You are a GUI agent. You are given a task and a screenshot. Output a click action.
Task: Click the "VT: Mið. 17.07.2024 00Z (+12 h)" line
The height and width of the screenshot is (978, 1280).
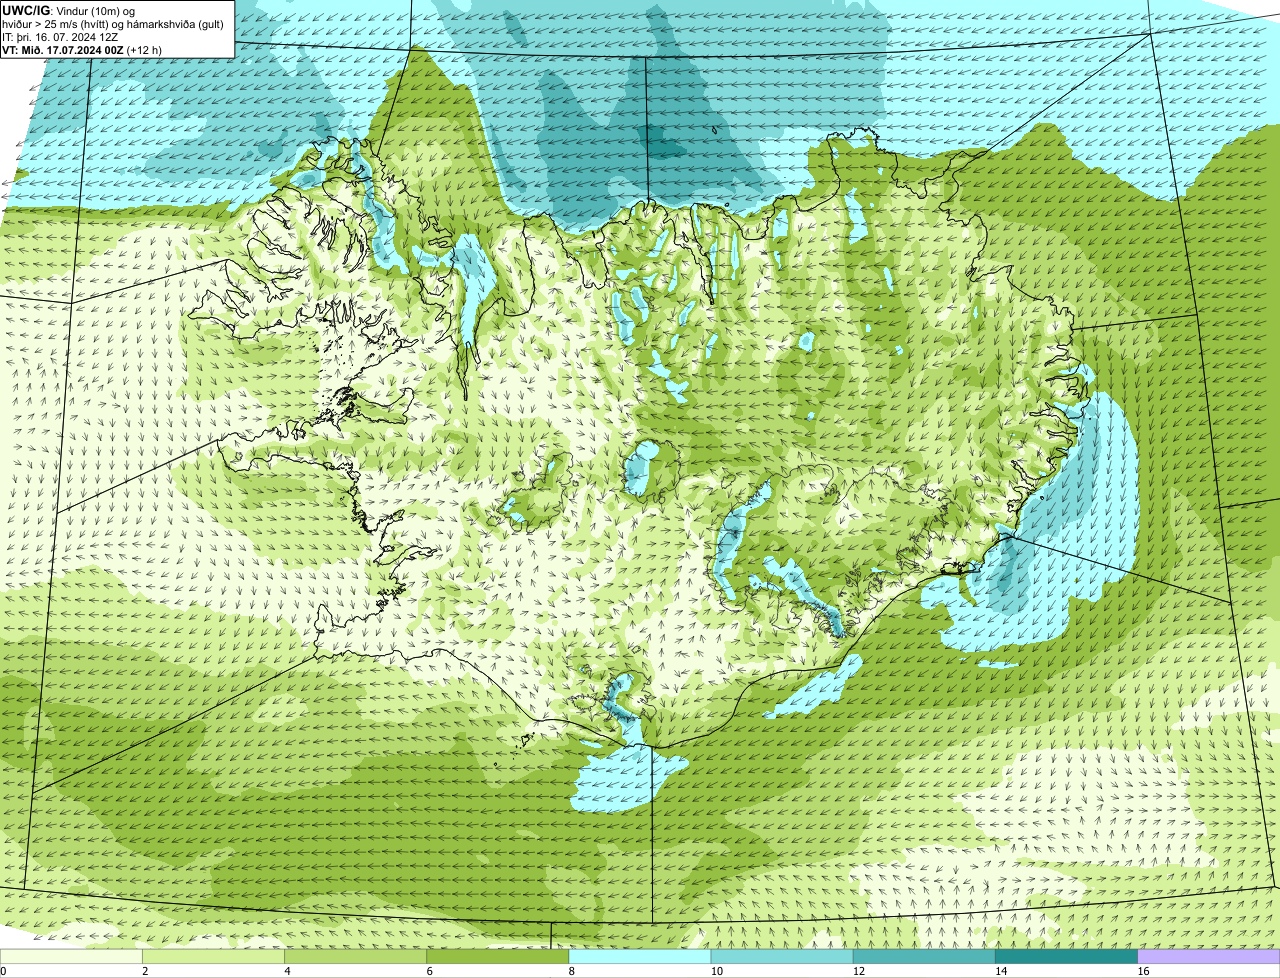click(83, 49)
